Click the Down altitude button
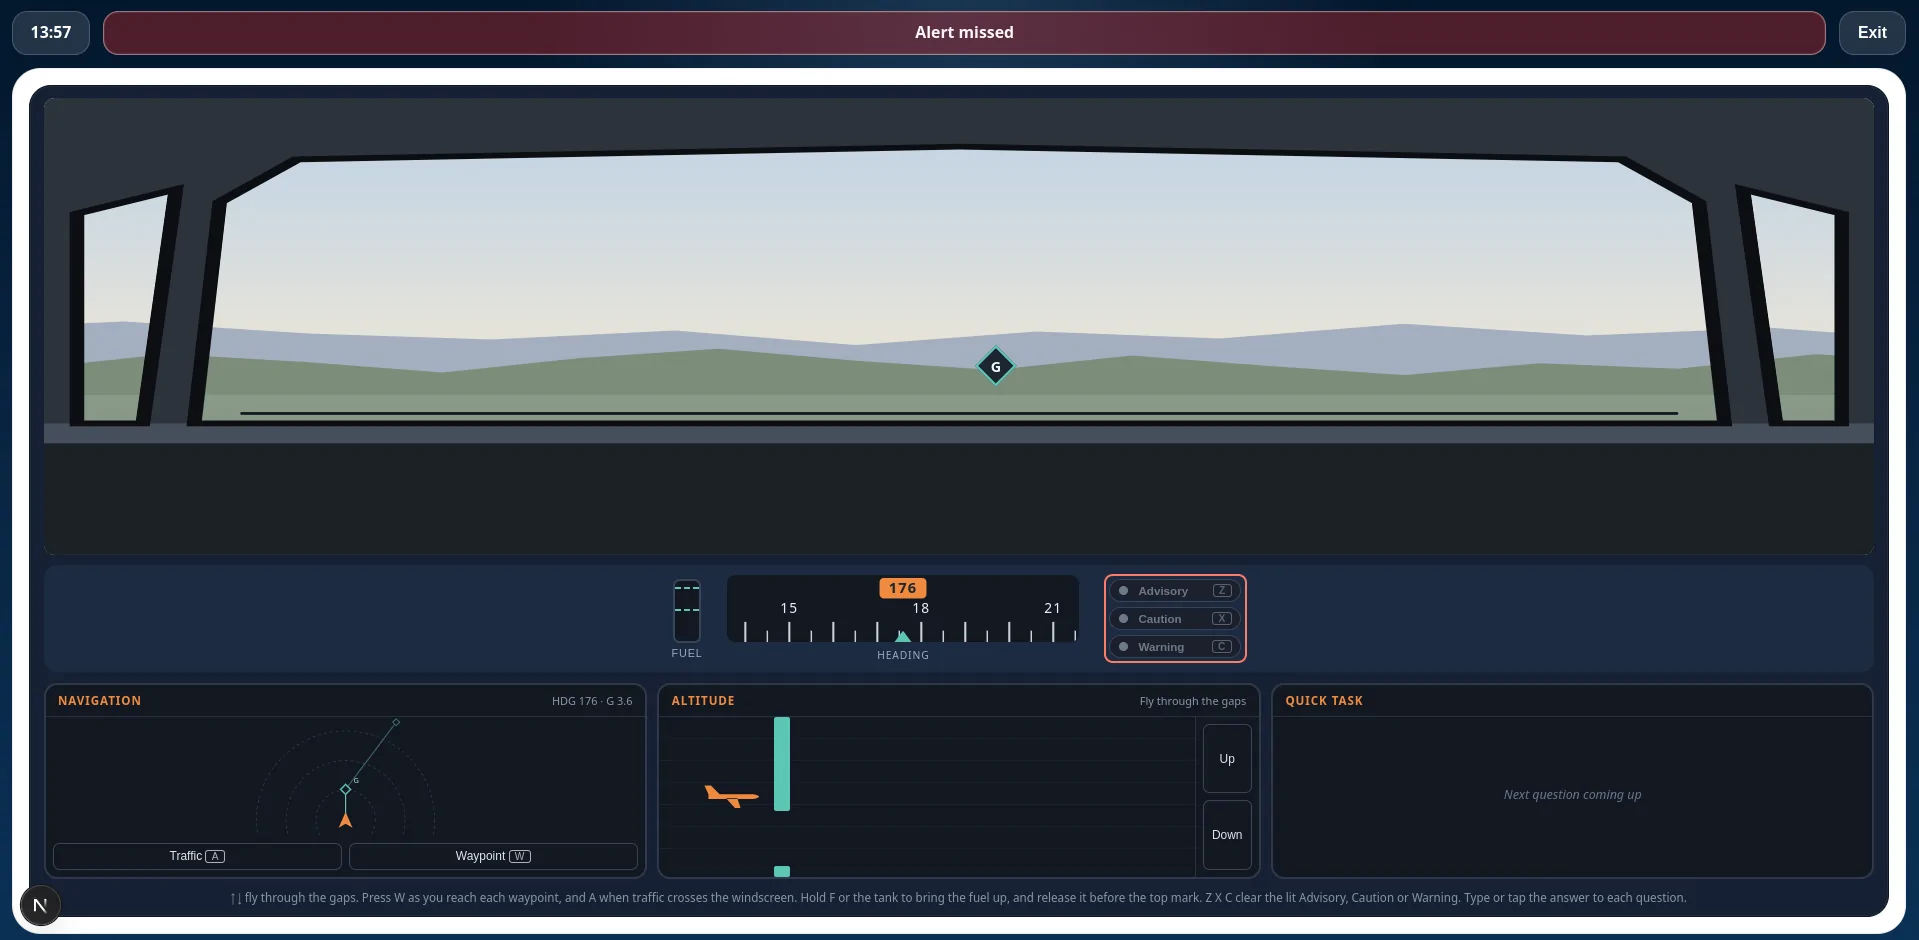 (1227, 835)
